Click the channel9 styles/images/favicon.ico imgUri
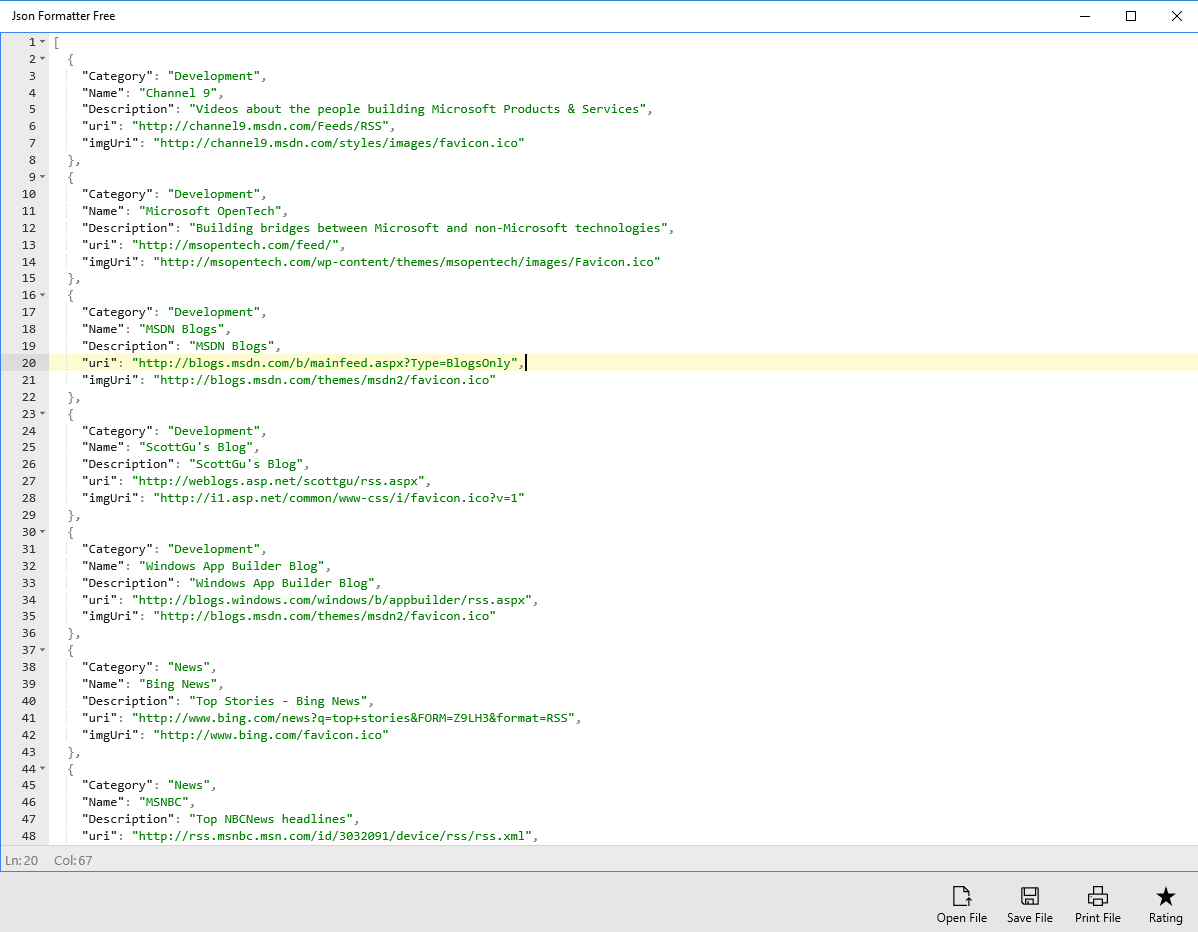 point(338,143)
